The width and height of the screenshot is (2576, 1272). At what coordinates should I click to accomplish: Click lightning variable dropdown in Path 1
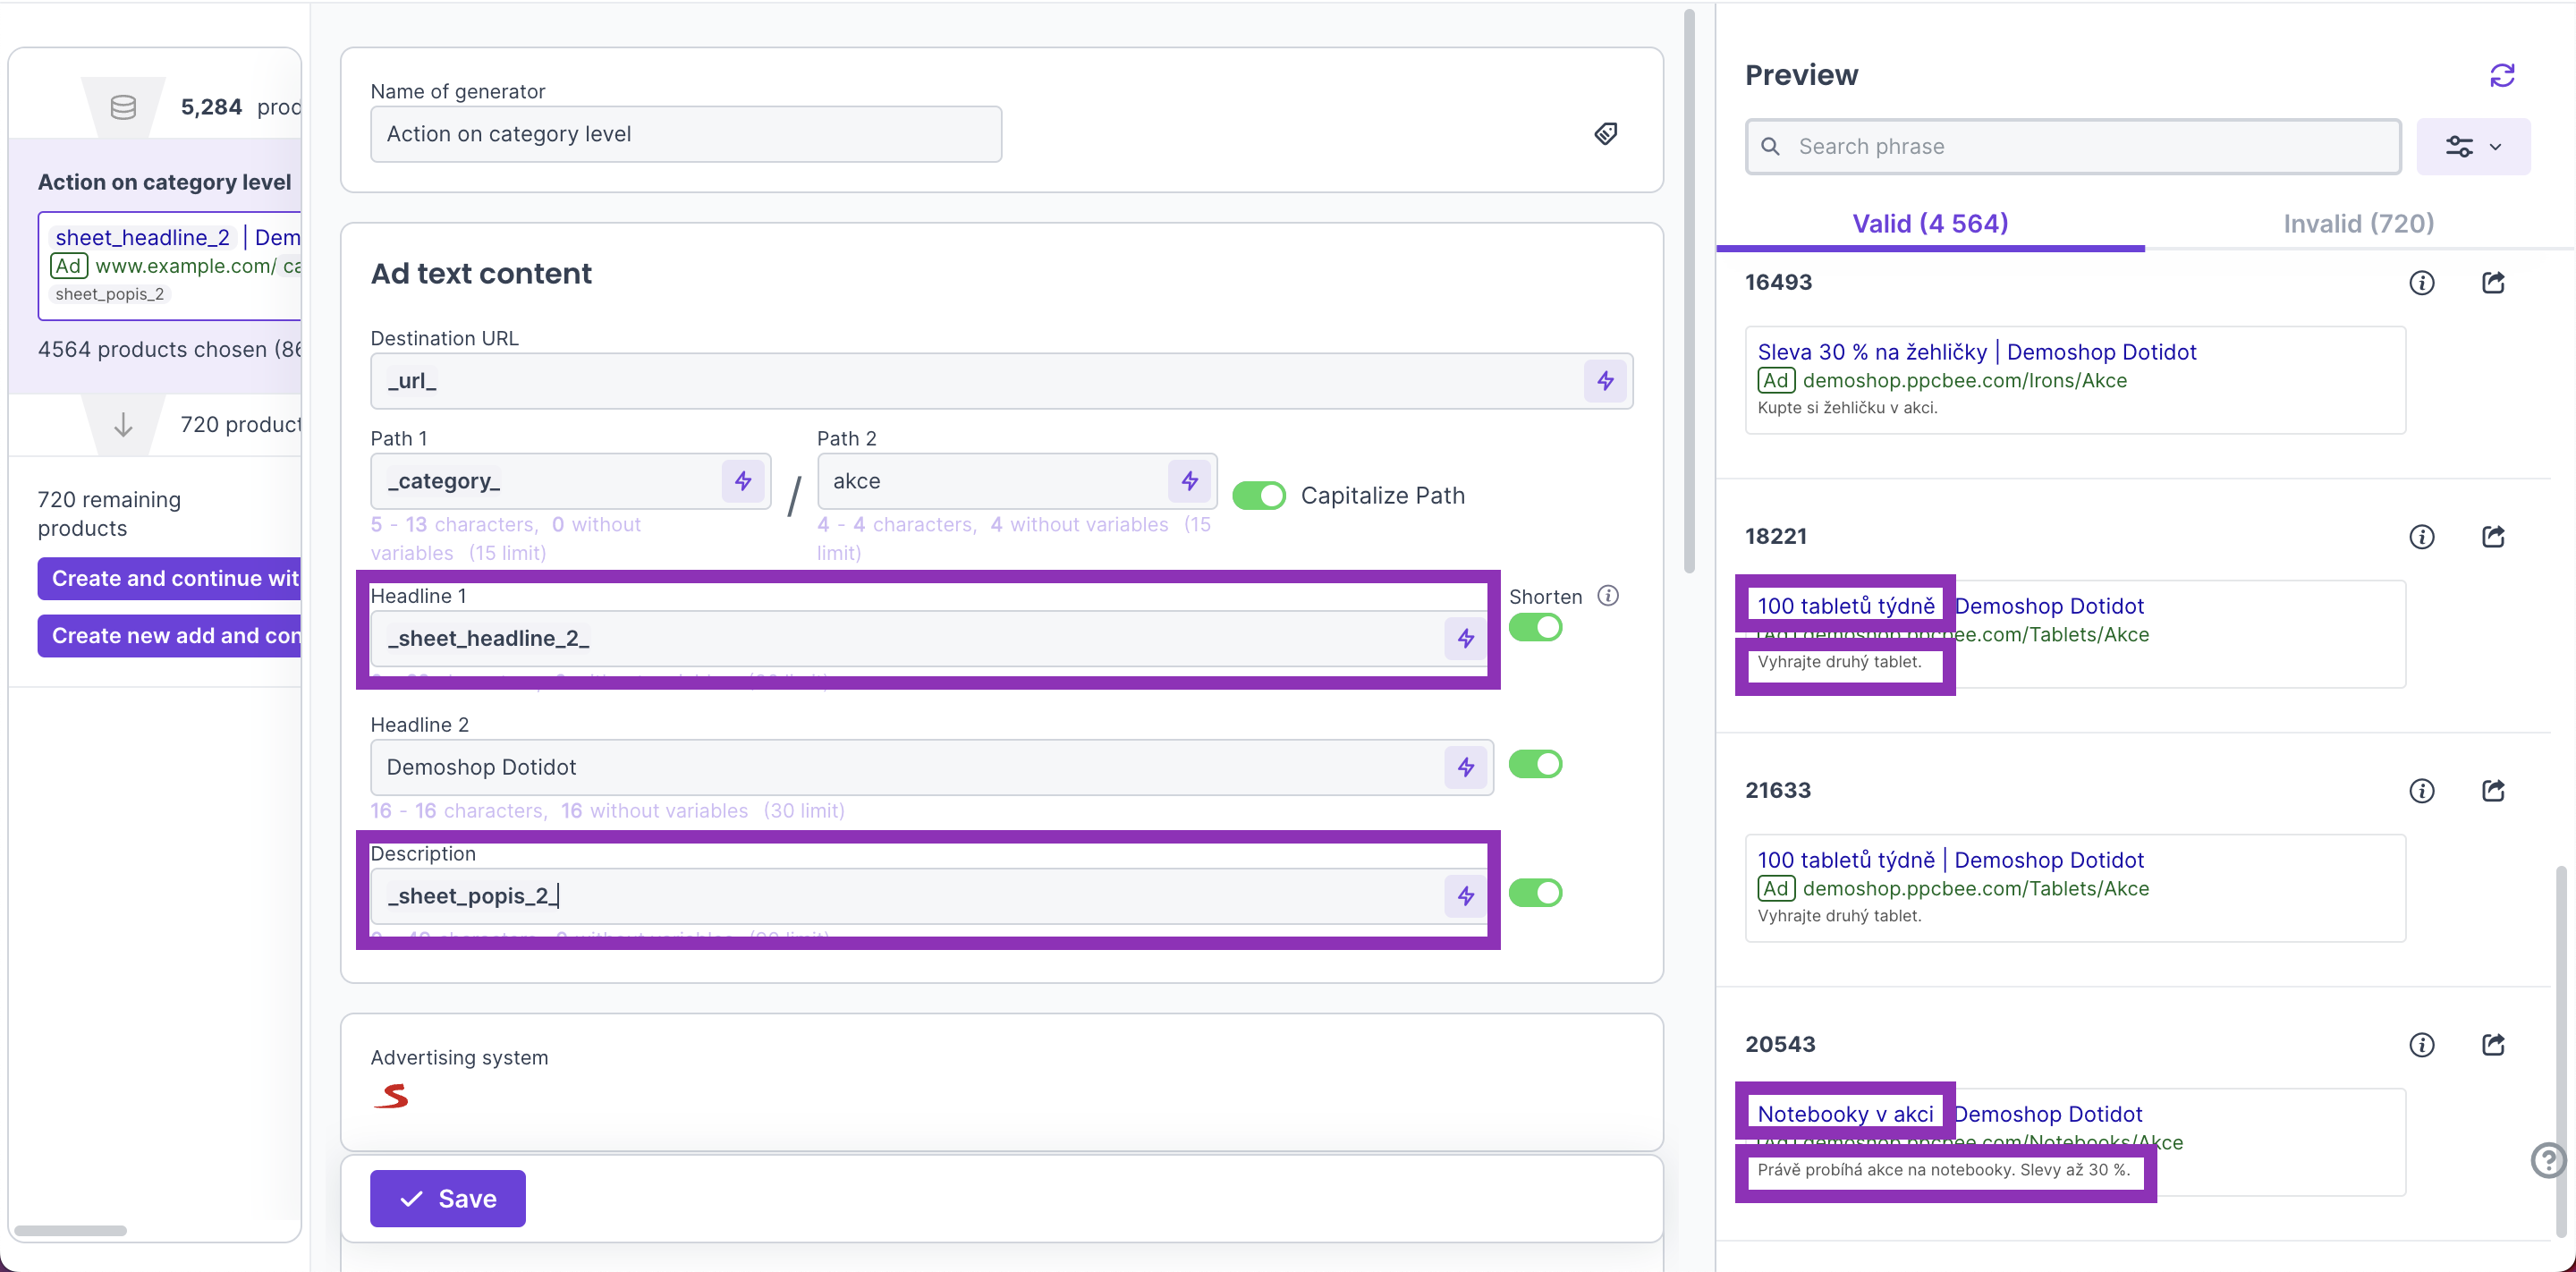pyautogui.click(x=743, y=481)
